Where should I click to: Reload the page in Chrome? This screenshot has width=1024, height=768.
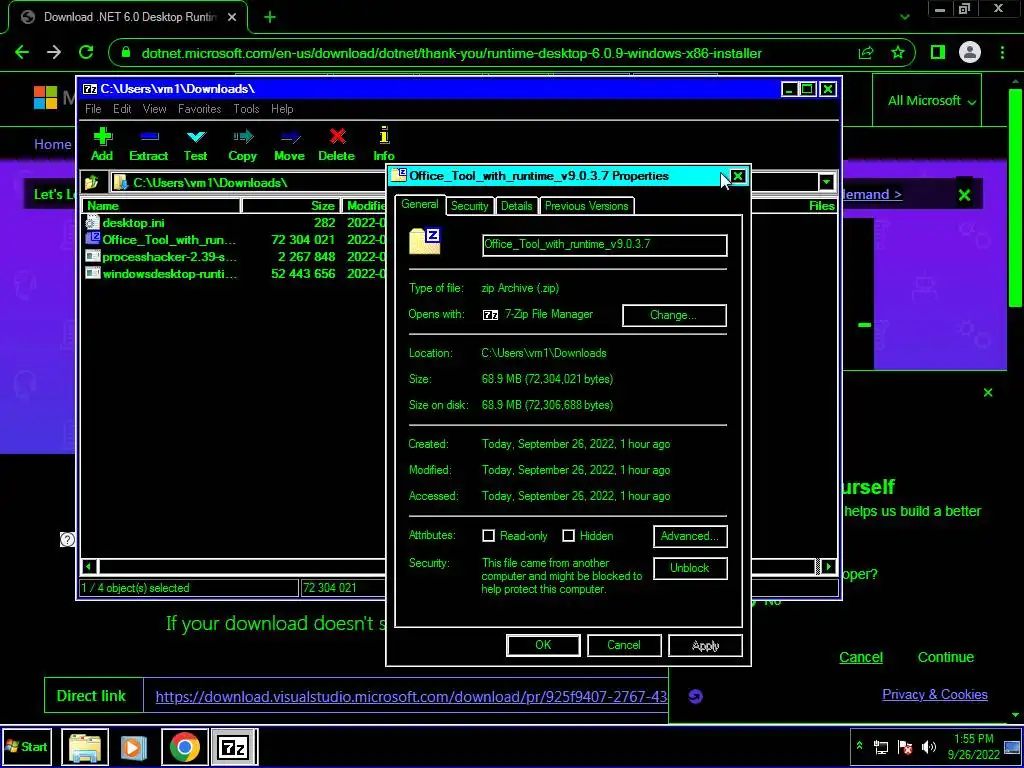pos(86,53)
